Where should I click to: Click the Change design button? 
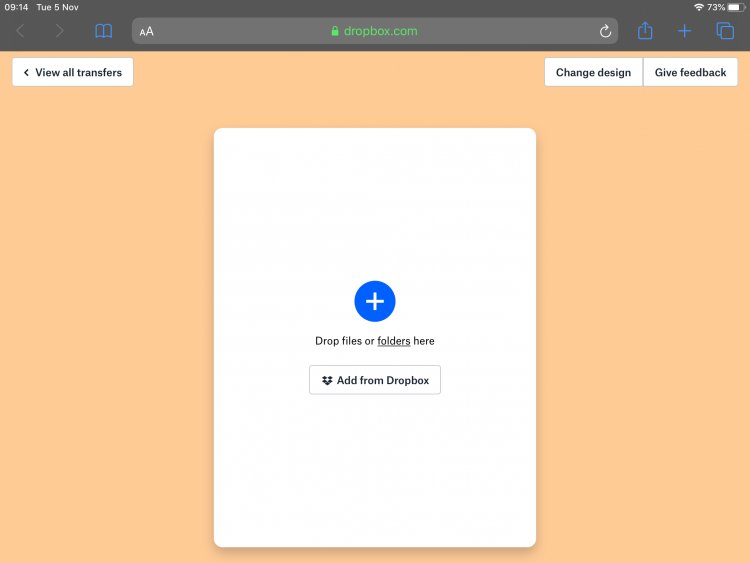pos(593,72)
